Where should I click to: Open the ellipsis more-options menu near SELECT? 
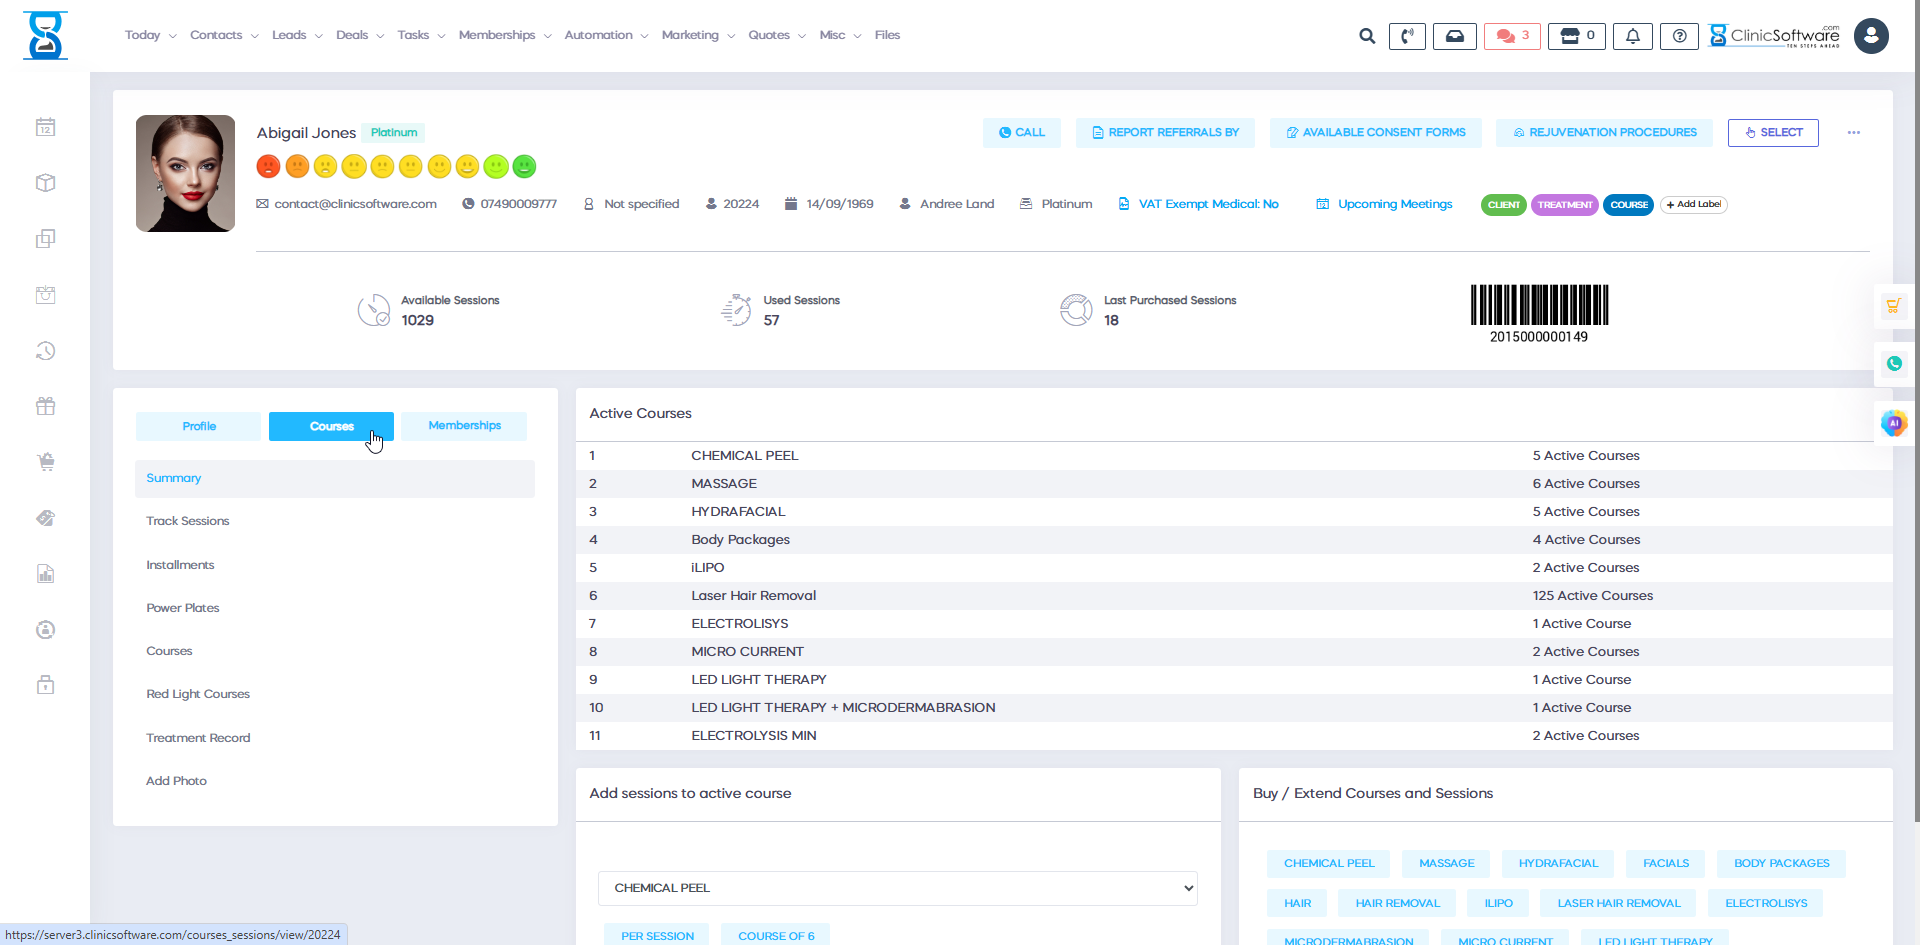[x=1855, y=132]
